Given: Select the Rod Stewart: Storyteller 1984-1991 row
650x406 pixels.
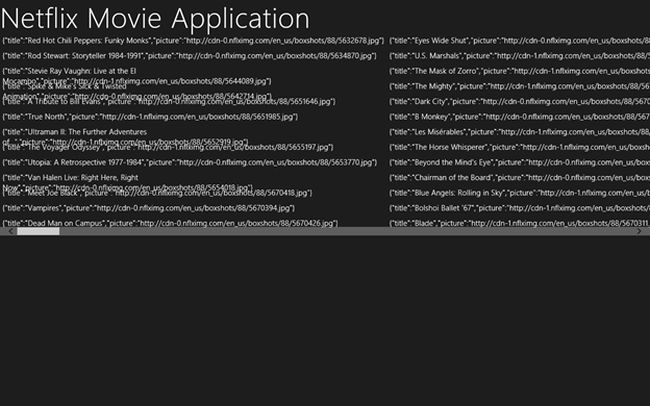Looking at the screenshot, I should (189, 56).
